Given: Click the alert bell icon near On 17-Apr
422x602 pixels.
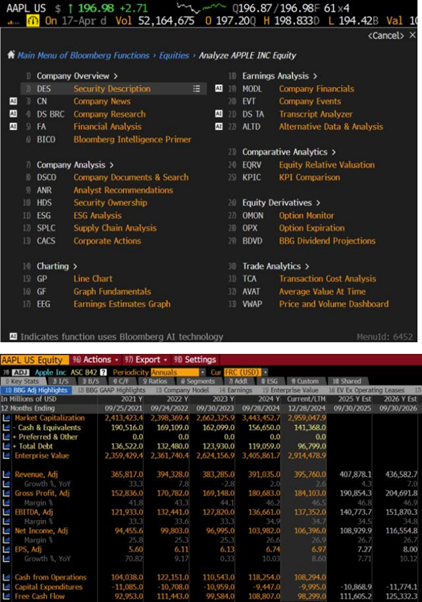Looking at the screenshot, I should point(33,21).
